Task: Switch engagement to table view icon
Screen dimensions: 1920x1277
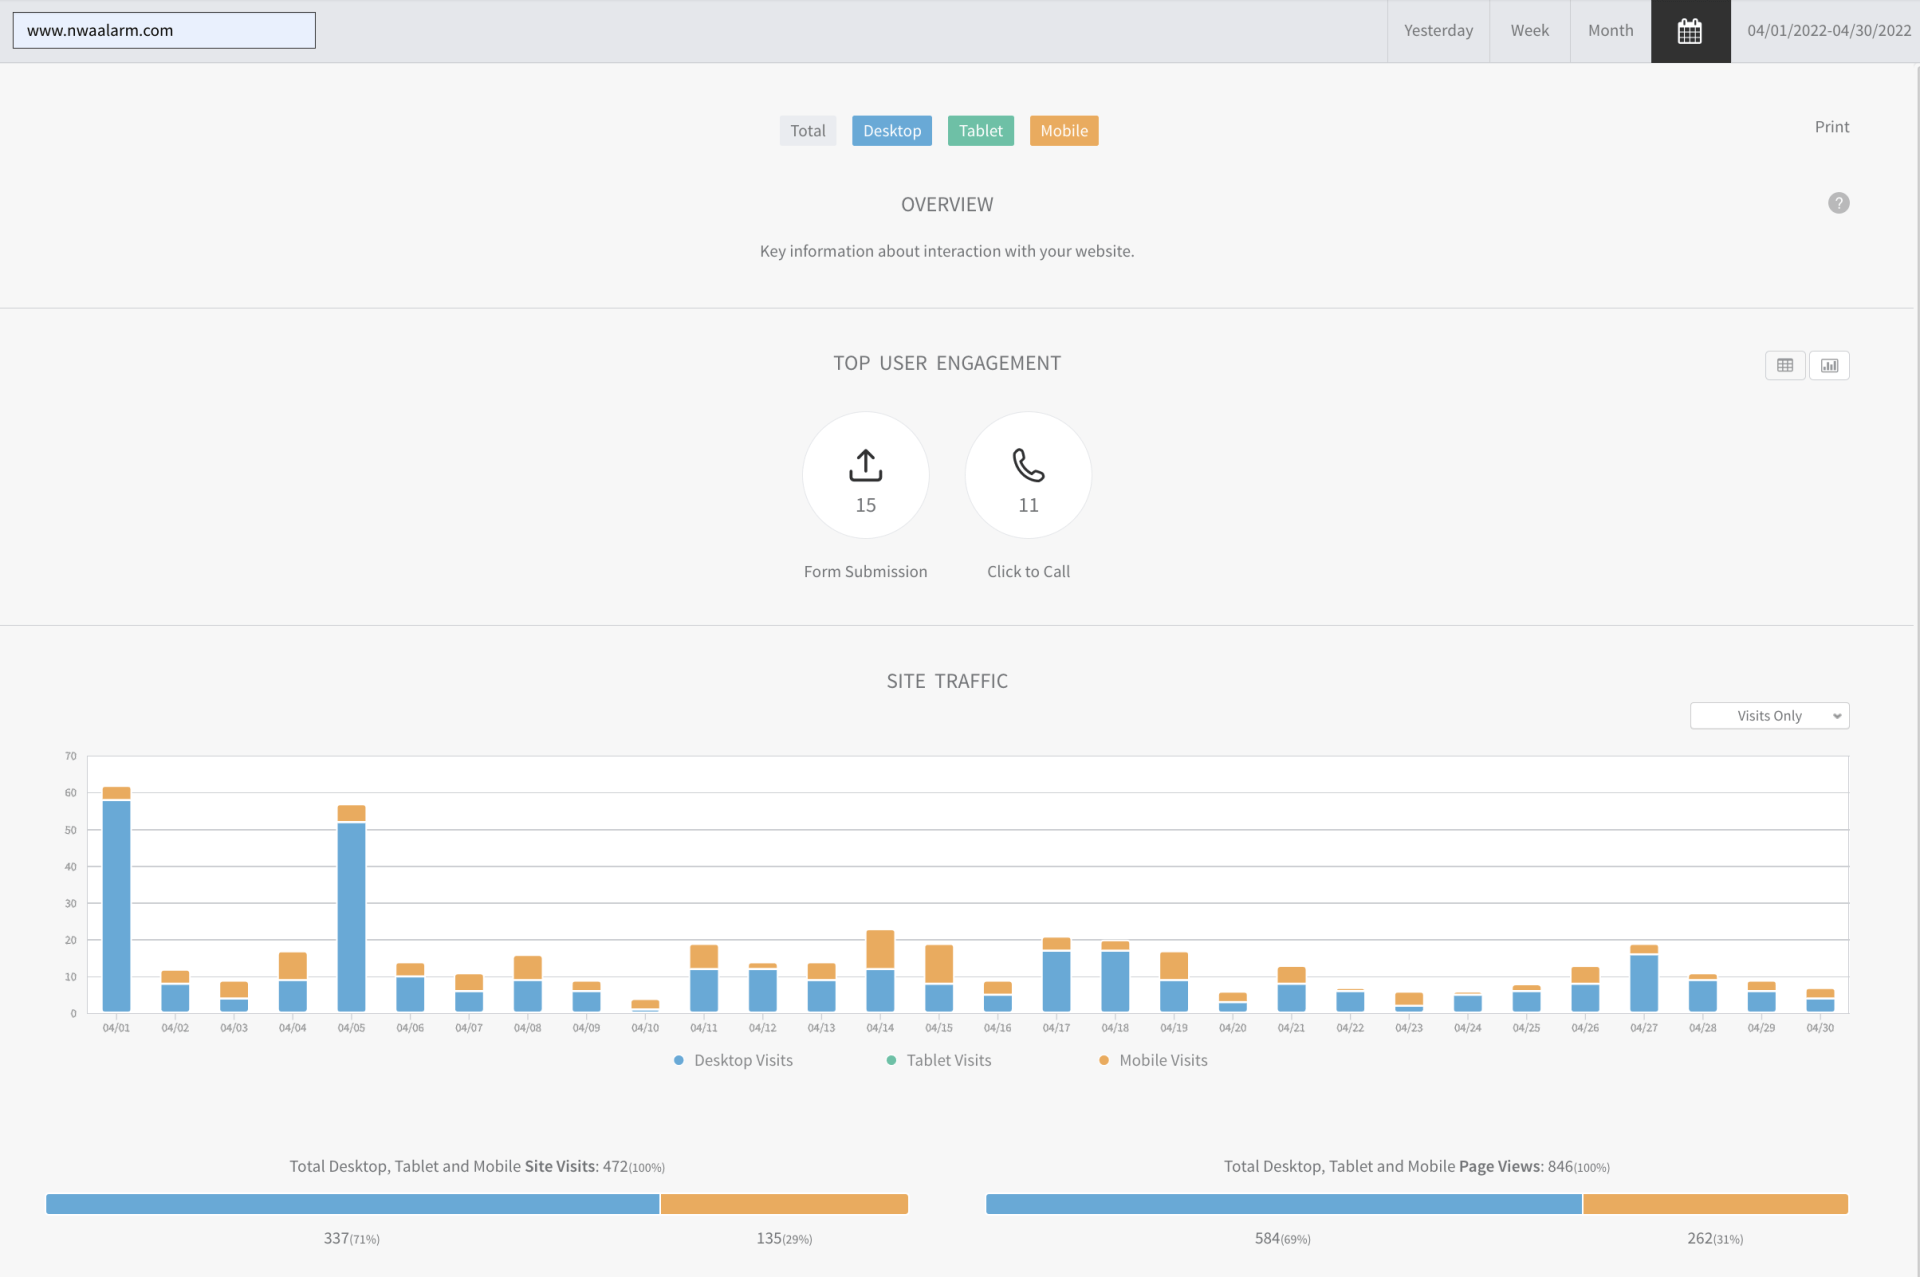Action: point(1785,366)
